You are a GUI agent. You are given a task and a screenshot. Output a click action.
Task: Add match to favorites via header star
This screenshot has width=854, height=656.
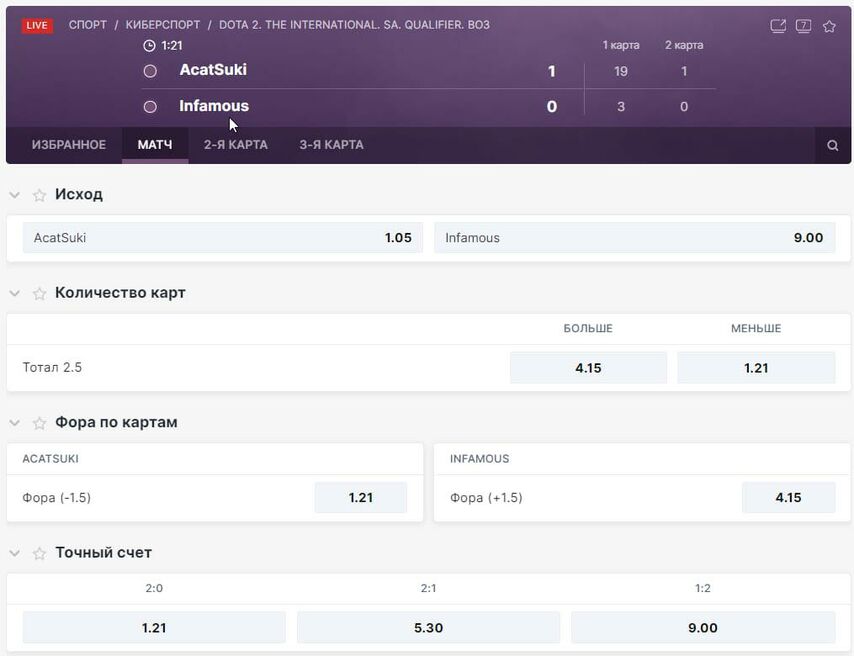pos(829,26)
